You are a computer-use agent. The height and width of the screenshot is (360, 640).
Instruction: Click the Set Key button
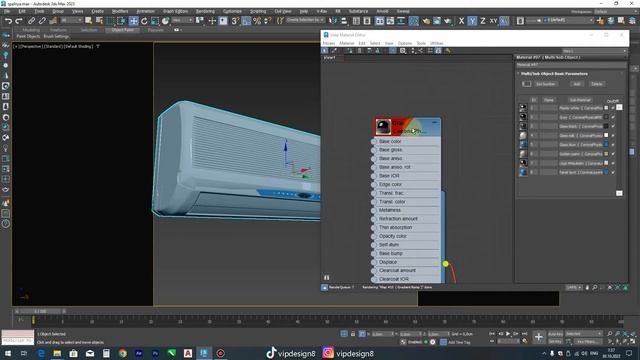555,342
